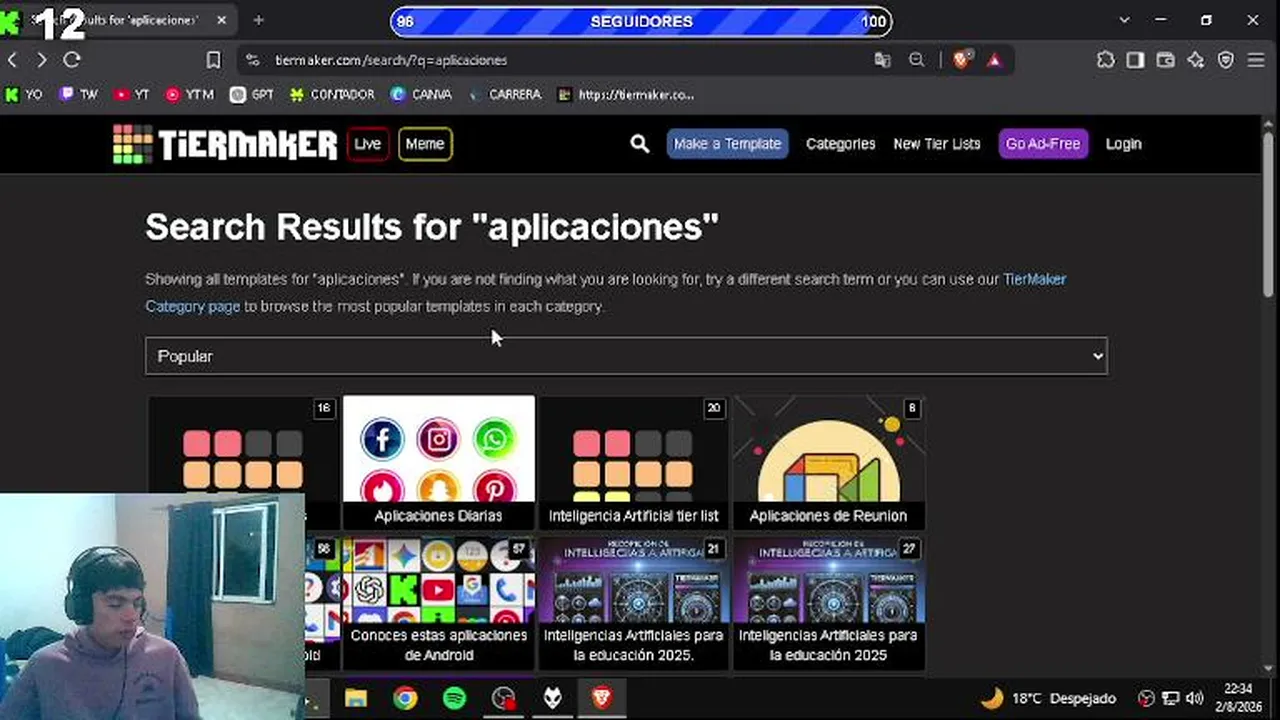This screenshot has width=1280, height=720.
Task: Click the address bar URL field
Action: (x=560, y=60)
